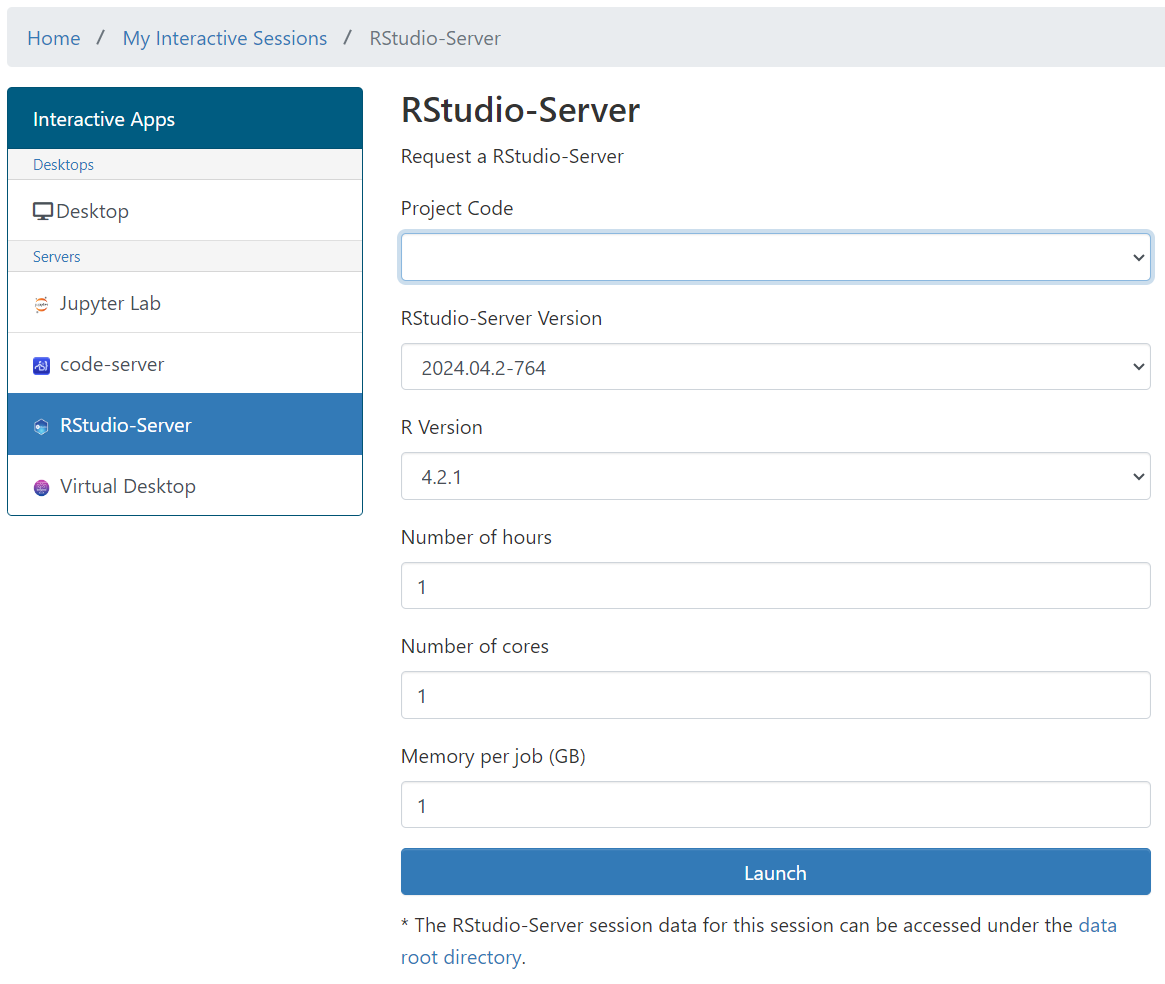Focus the Number of hours field
The width and height of the screenshot is (1165, 984).
[x=775, y=585]
